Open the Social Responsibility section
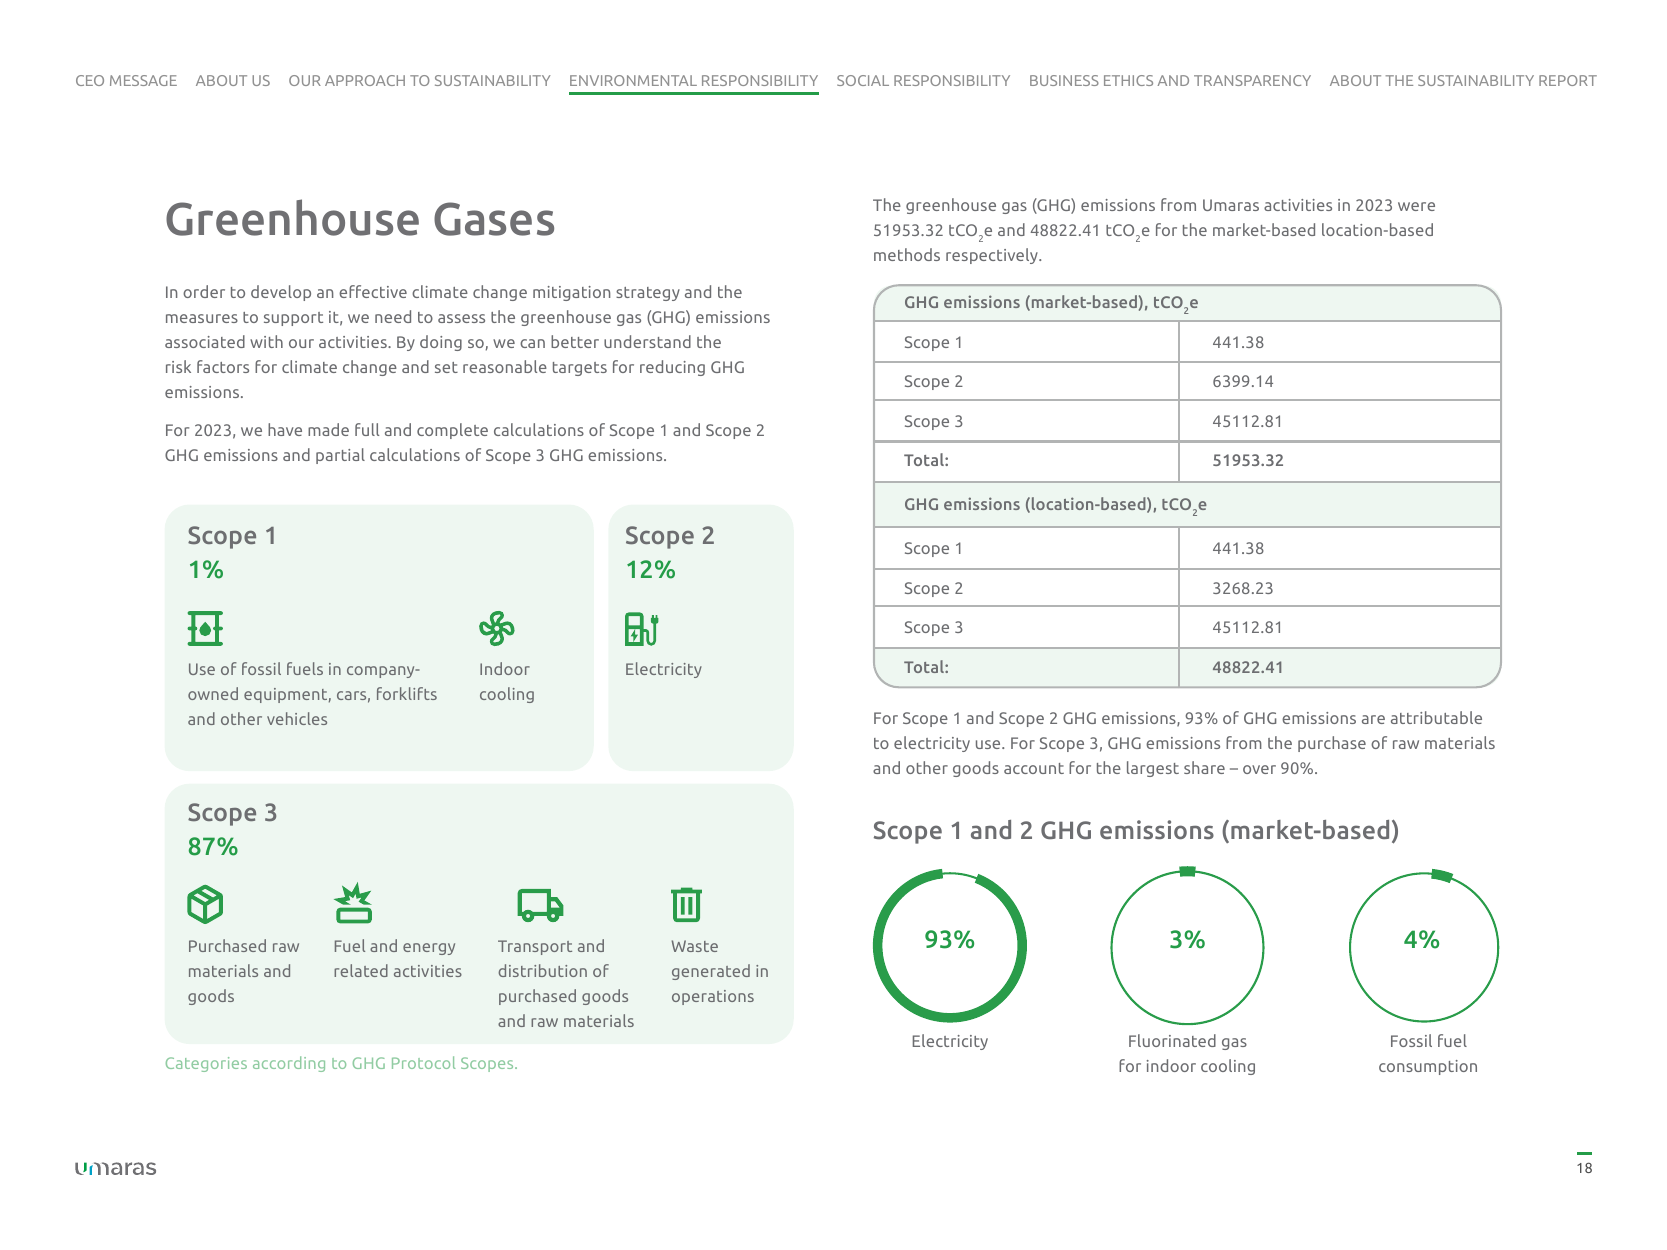Viewport: 1667px width, 1250px height. (x=923, y=81)
